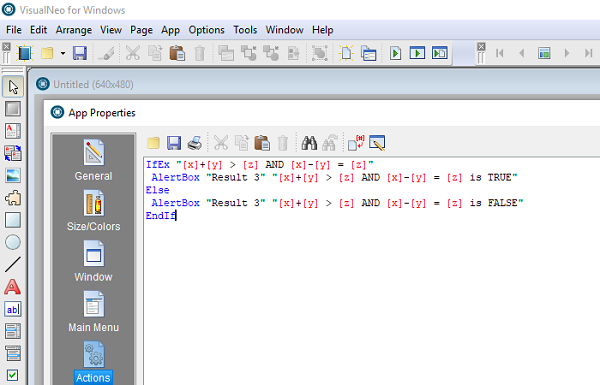Open the Options menu
Screen dimensions: 600x385
pyautogui.click(x=206, y=30)
